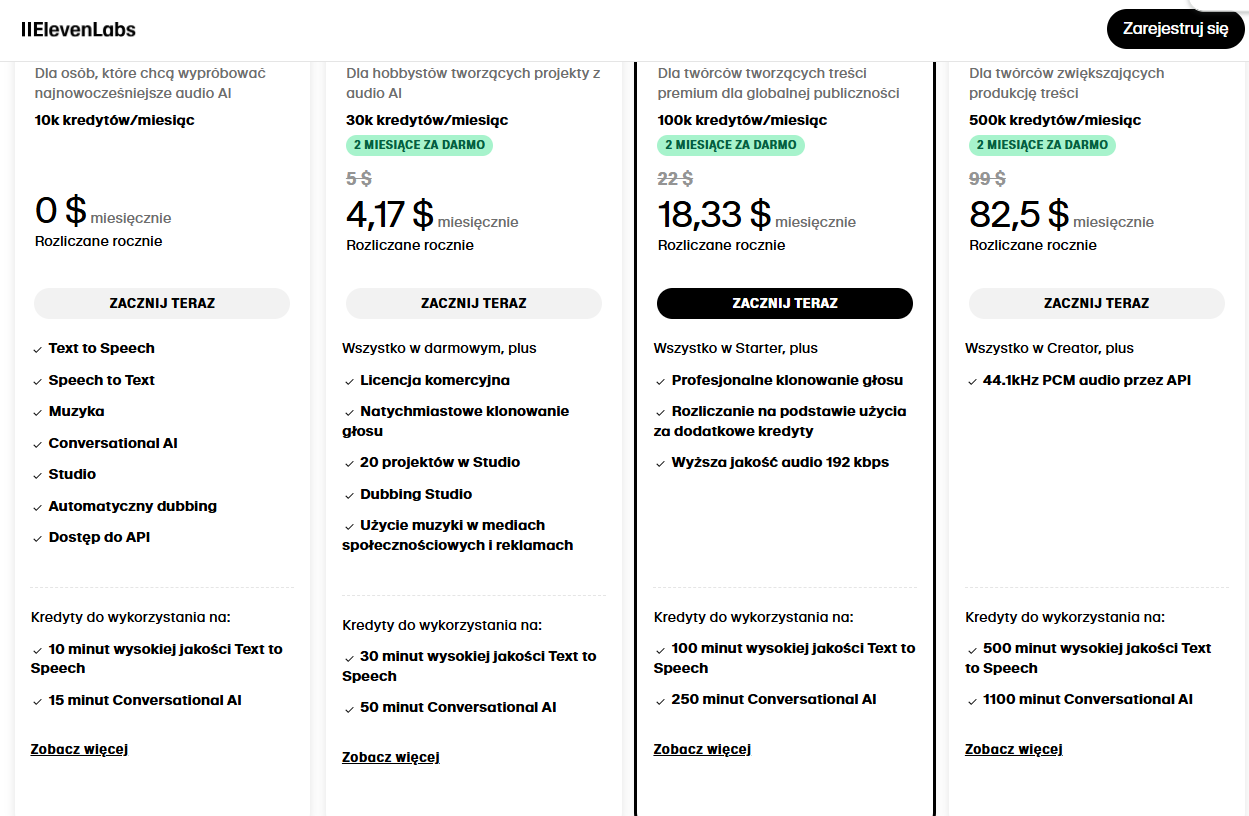Click the 2 MIESIĄCE ZA DARMO badge under 500k kredytów

click(1042, 145)
